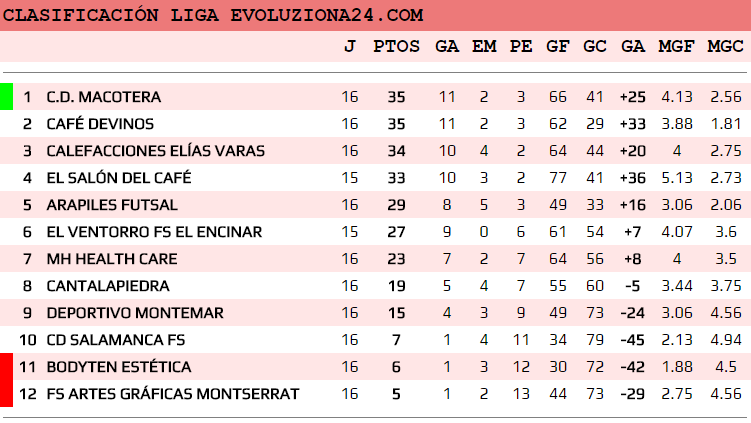The height and width of the screenshot is (423, 751).
Task: Click the green marker beside position 1
Action: (x=6, y=97)
